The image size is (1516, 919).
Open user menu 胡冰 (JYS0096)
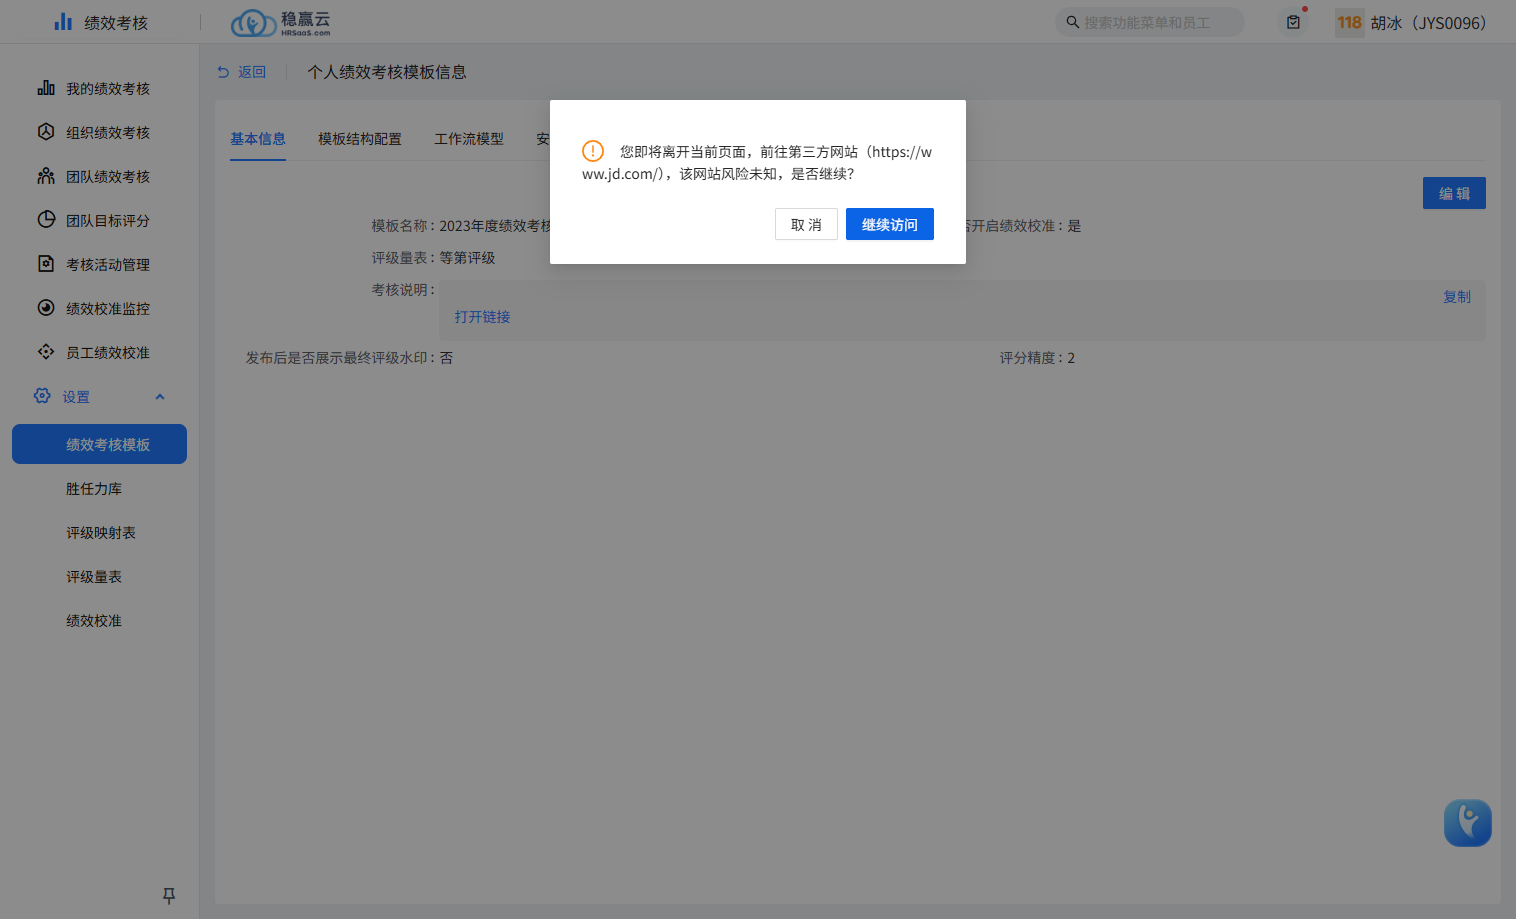(x=1427, y=23)
